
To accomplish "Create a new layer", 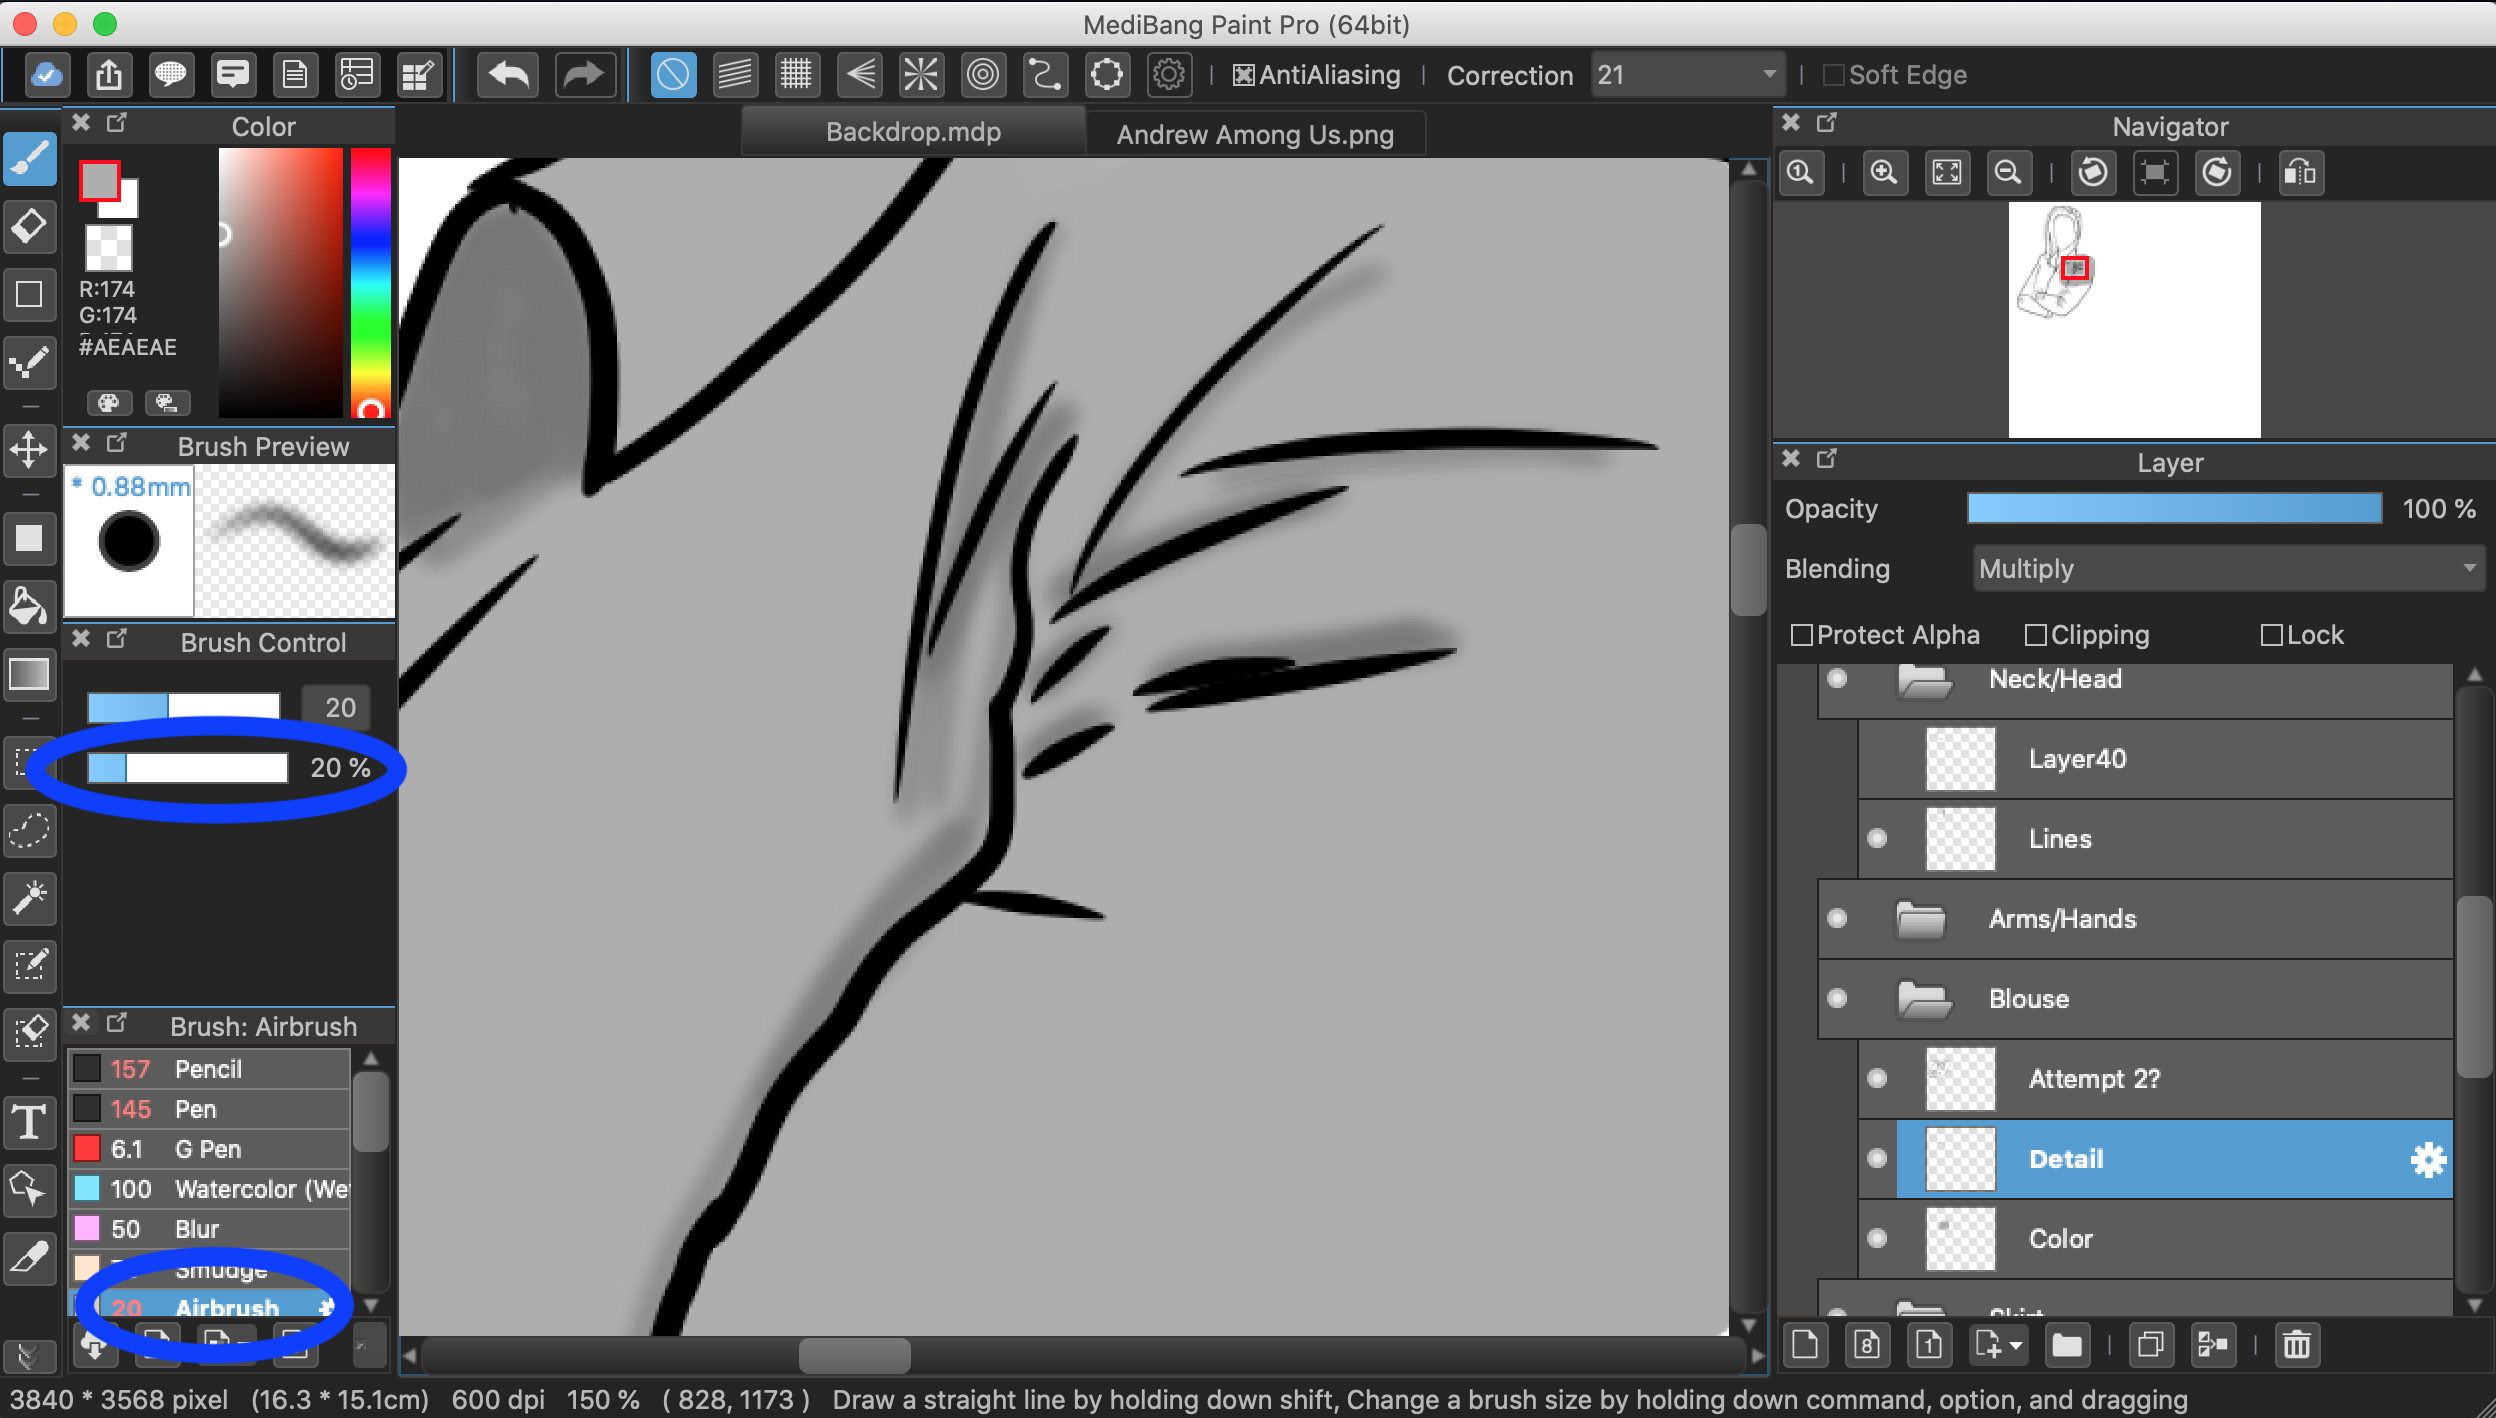I will [x=1805, y=1345].
